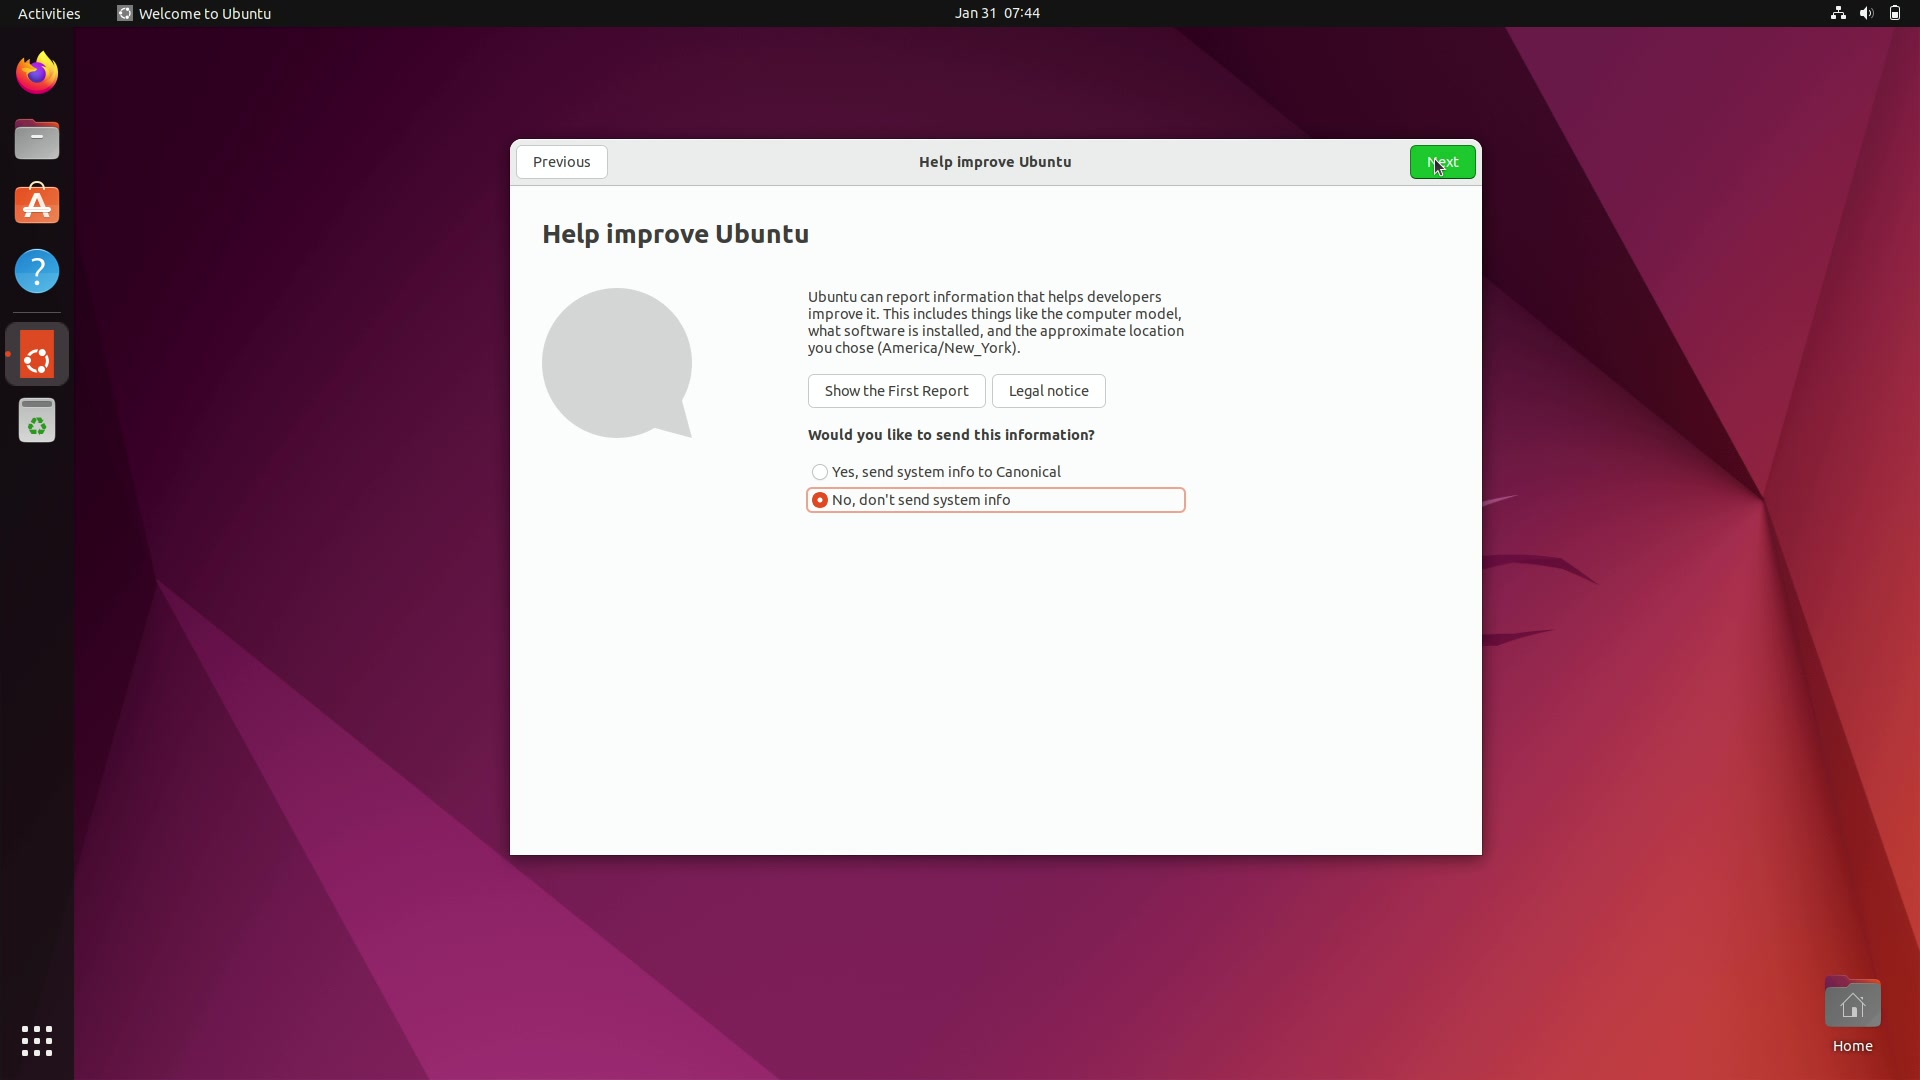Open the Help icon in dock
Screen dimensions: 1920x1080
point(37,271)
